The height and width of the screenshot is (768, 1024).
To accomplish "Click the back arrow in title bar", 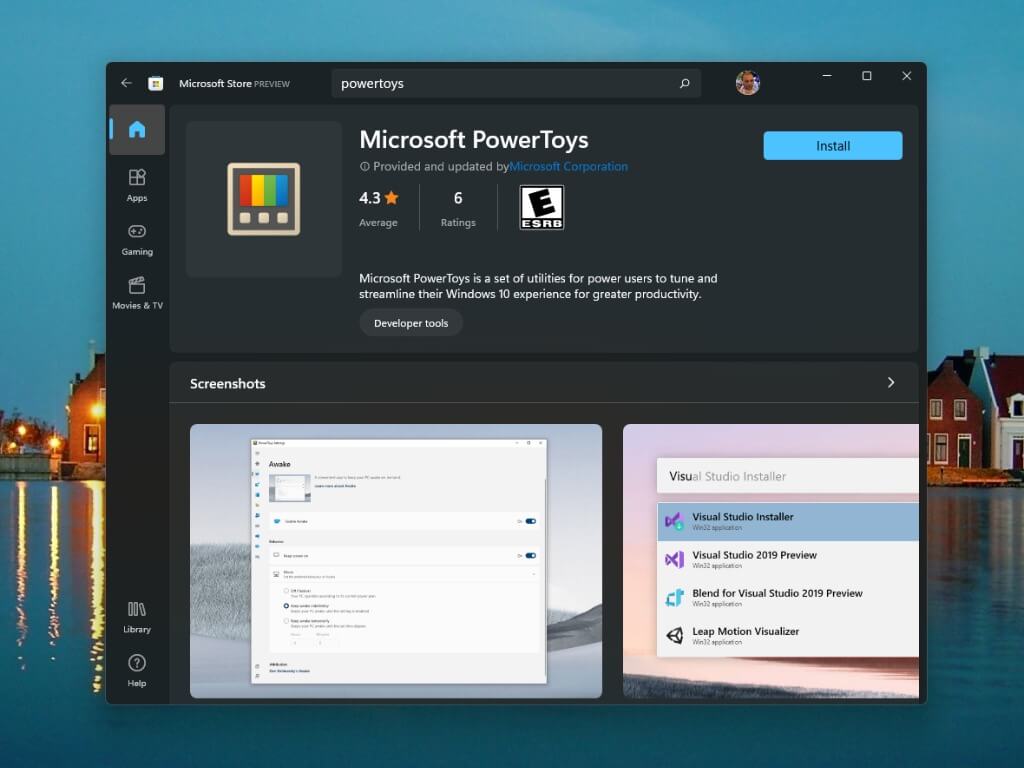I will click(x=126, y=83).
